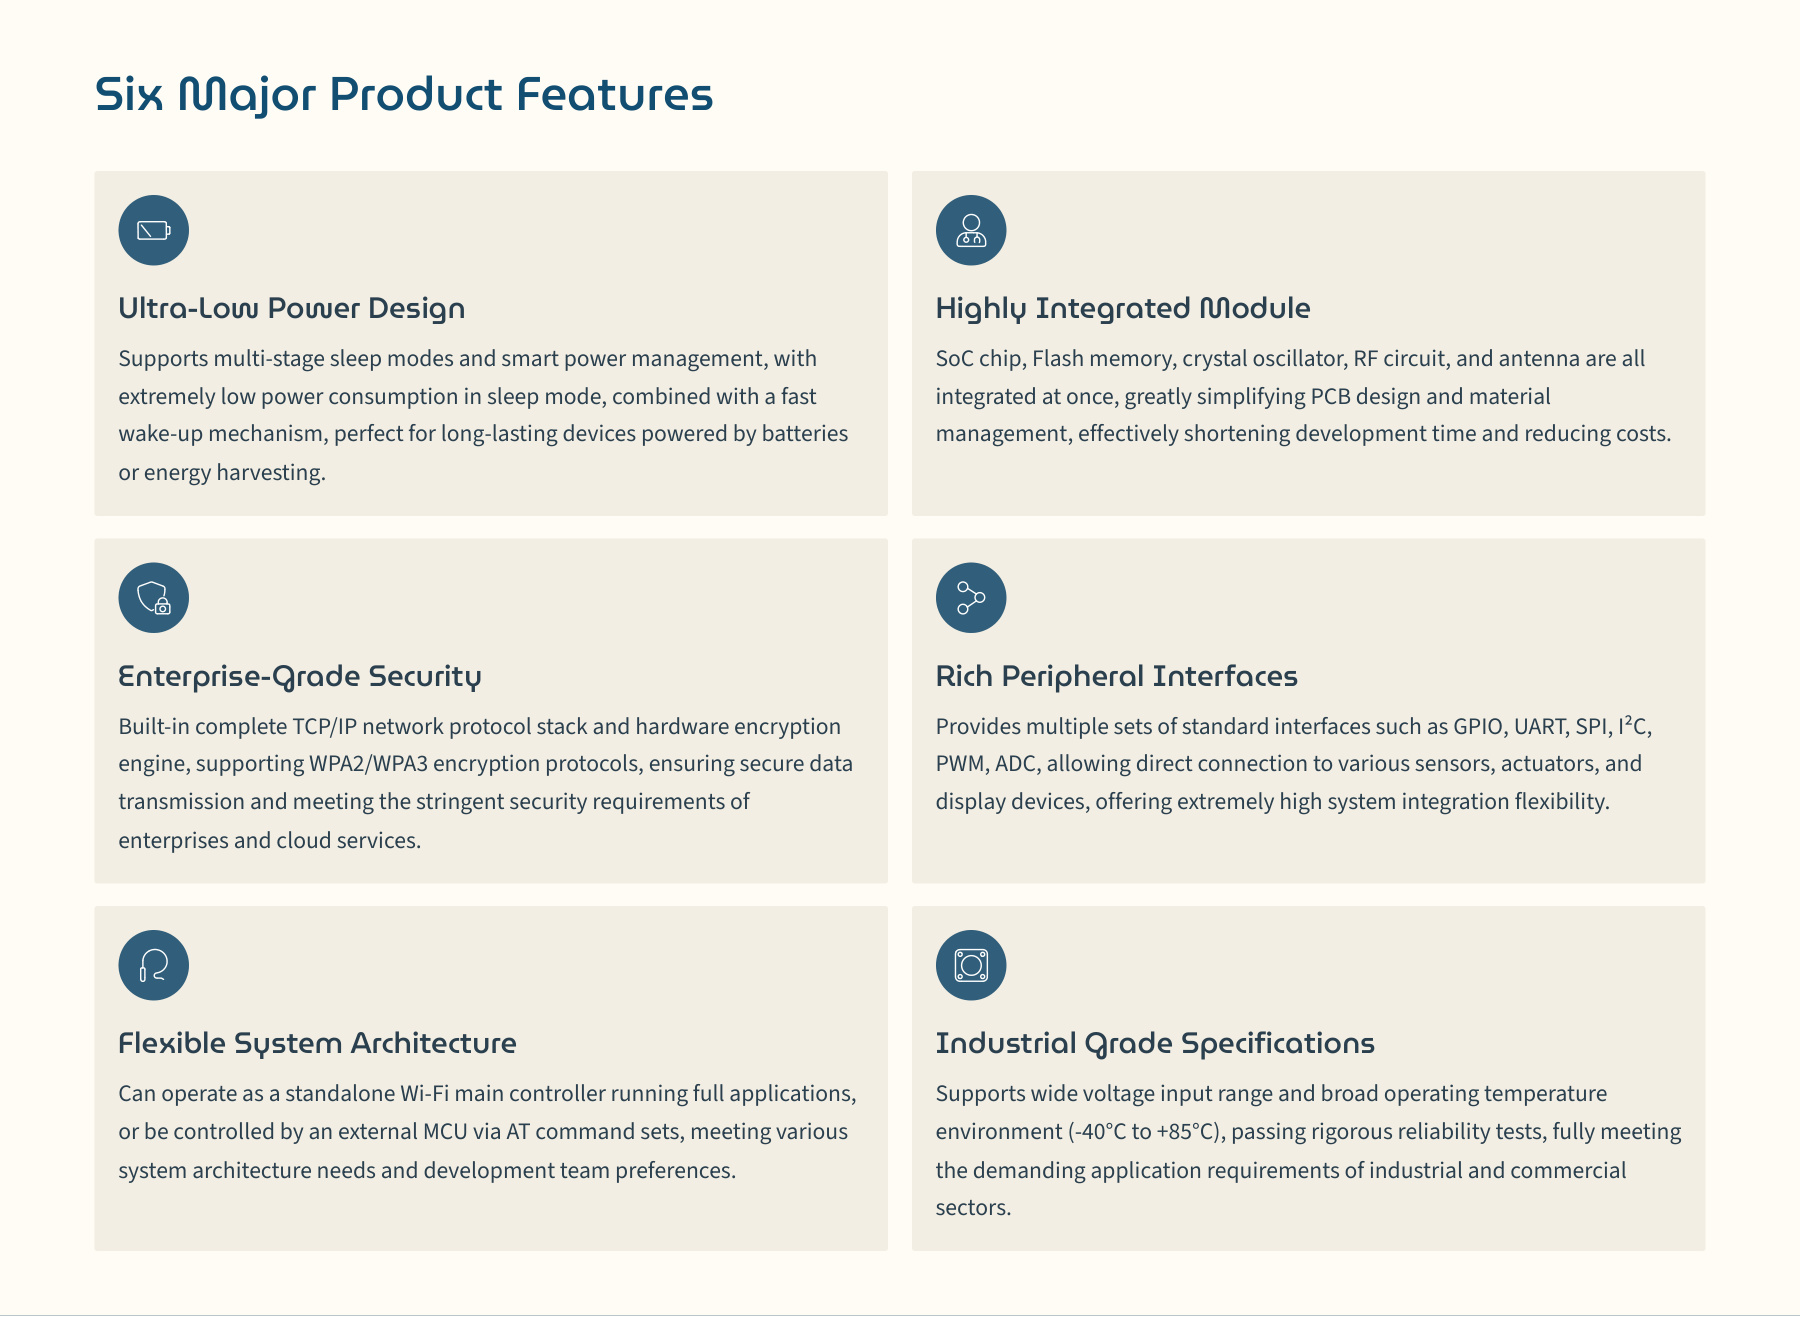Open the "Flexible System Architecture" heading

317,1043
